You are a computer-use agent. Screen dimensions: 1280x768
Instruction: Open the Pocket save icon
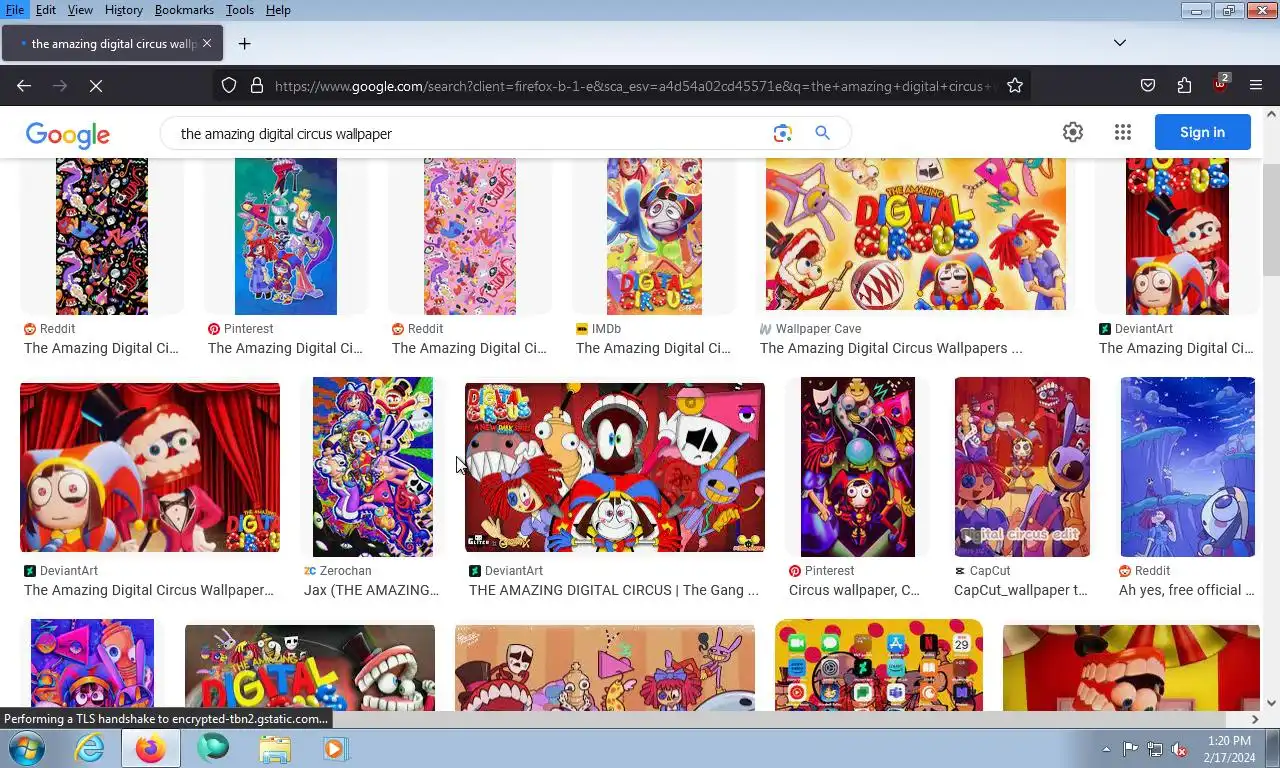(1148, 86)
